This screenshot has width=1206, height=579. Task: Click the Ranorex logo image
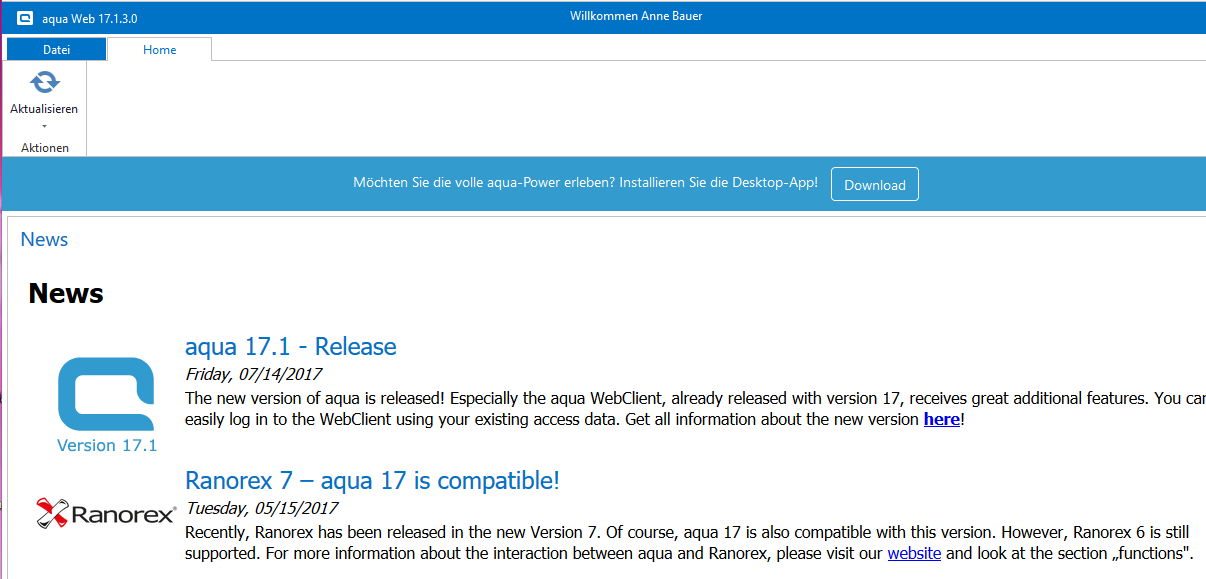[106, 514]
